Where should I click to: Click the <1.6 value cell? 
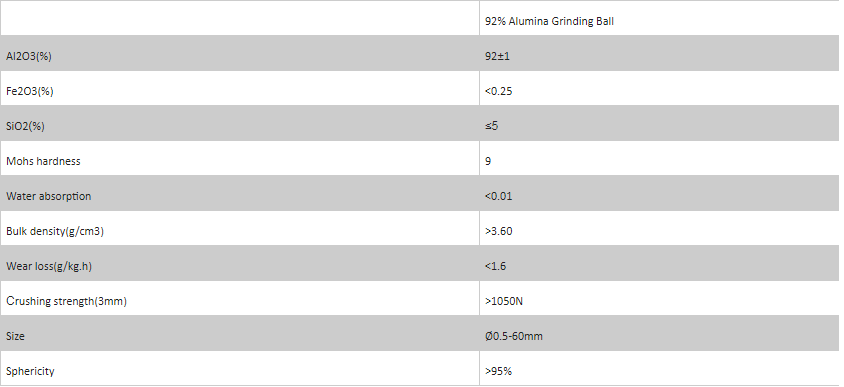495,266
